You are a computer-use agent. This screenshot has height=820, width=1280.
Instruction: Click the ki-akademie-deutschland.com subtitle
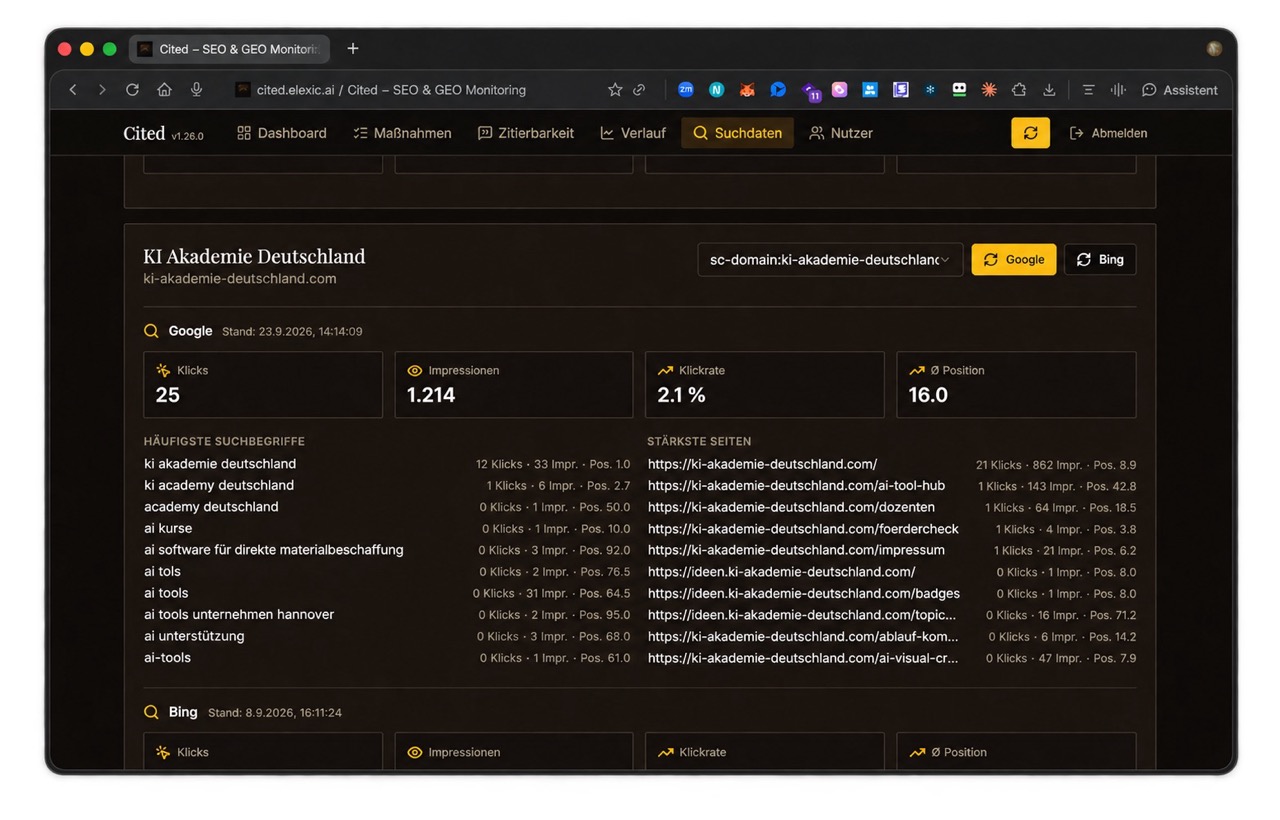[240, 279]
